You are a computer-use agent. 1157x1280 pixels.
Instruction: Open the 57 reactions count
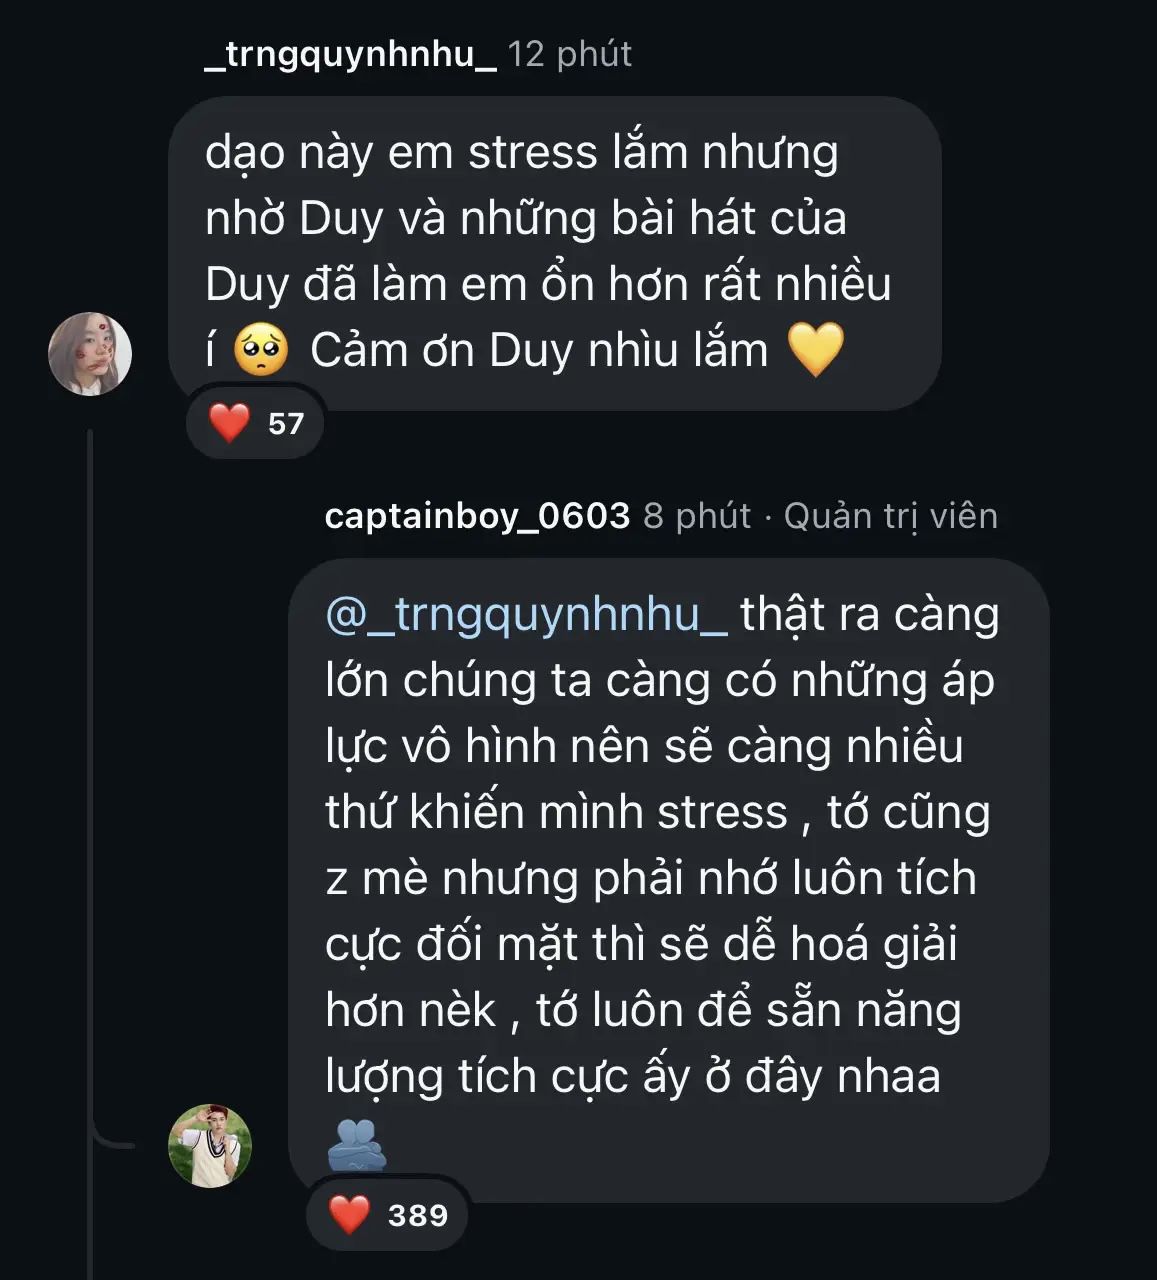coord(286,424)
